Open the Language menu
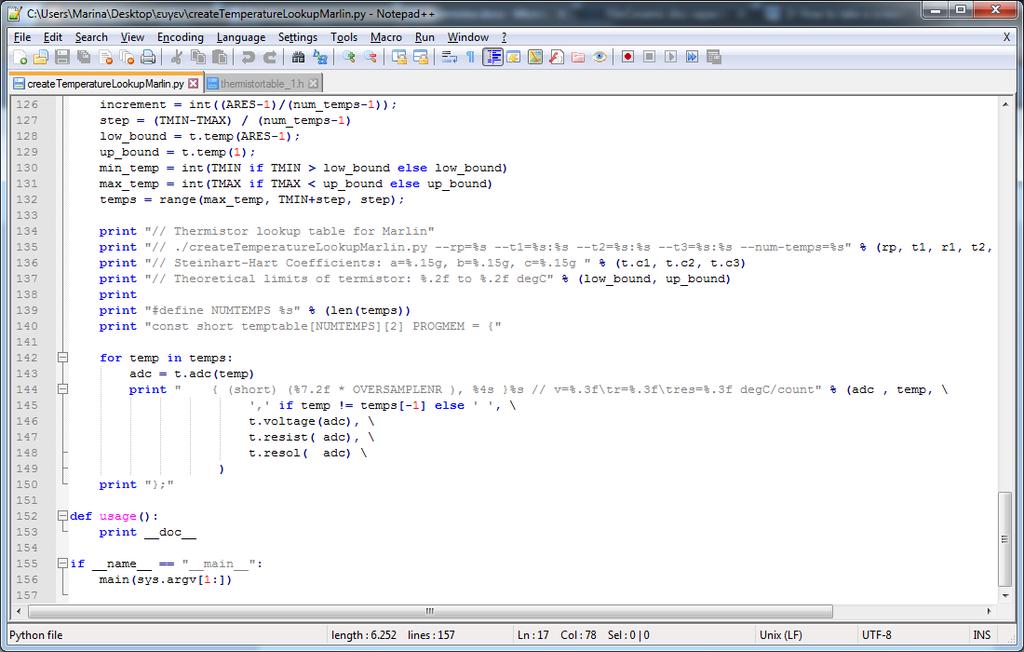Viewport: 1024px width, 652px height. (241, 37)
